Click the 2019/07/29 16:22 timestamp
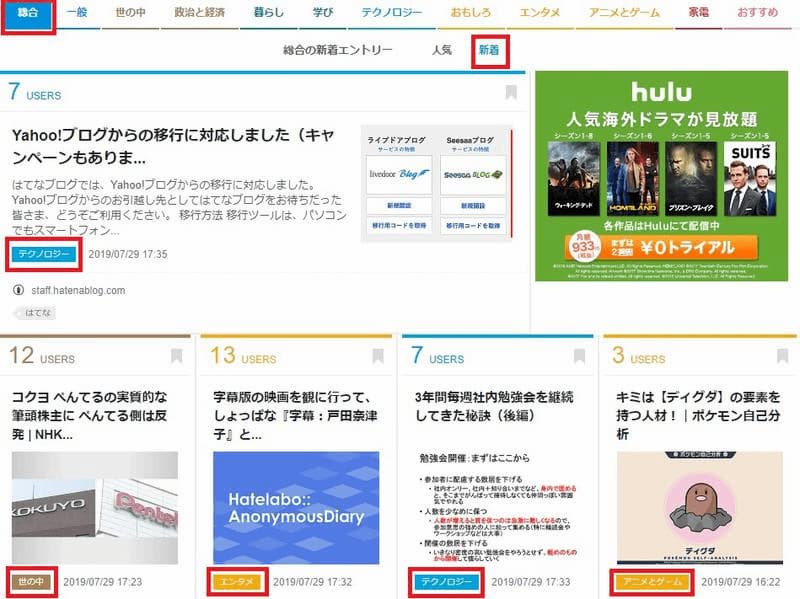Image resolution: width=800 pixels, height=599 pixels. click(741, 582)
